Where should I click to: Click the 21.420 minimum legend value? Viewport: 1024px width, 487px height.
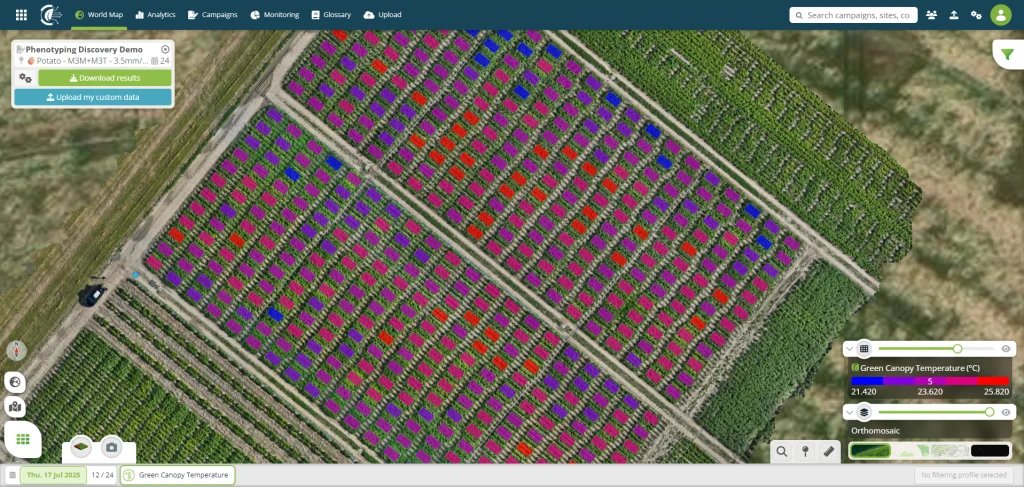pos(863,392)
